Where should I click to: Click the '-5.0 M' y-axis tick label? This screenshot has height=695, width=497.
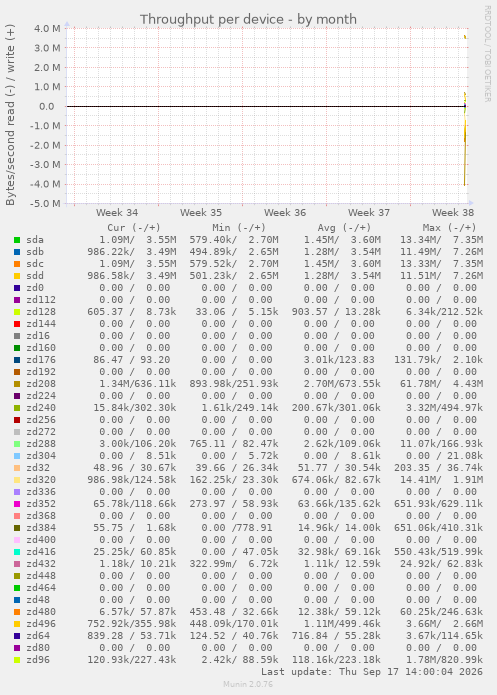point(45,203)
